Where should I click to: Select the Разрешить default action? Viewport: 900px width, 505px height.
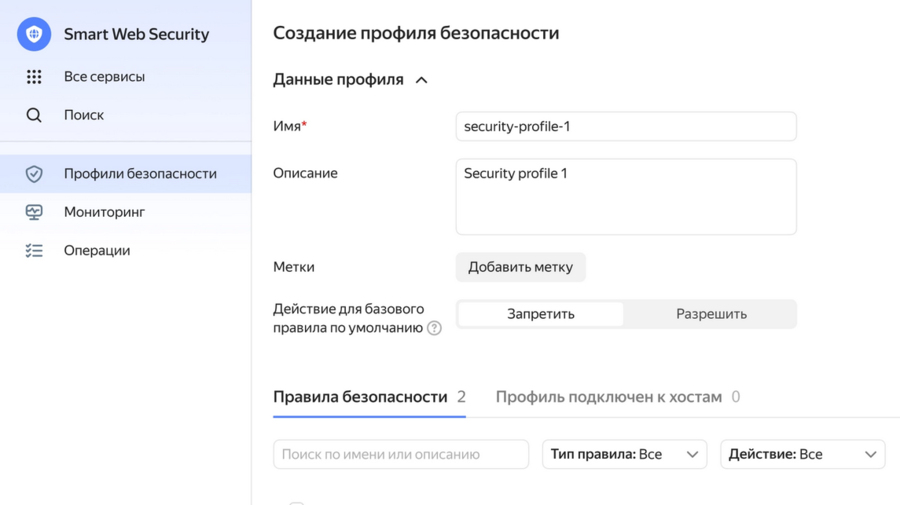tap(711, 314)
